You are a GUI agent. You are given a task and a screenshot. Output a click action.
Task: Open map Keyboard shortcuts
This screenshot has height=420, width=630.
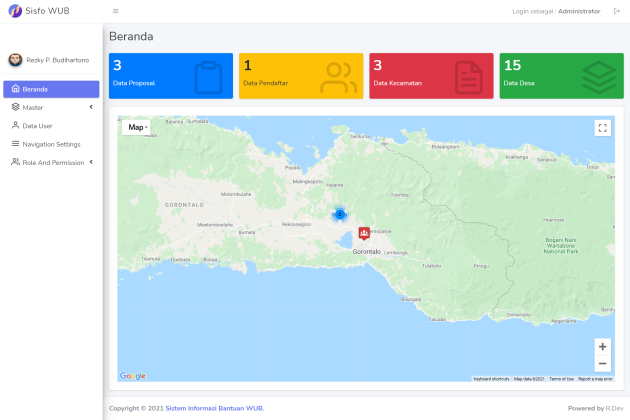tap(491, 379)
